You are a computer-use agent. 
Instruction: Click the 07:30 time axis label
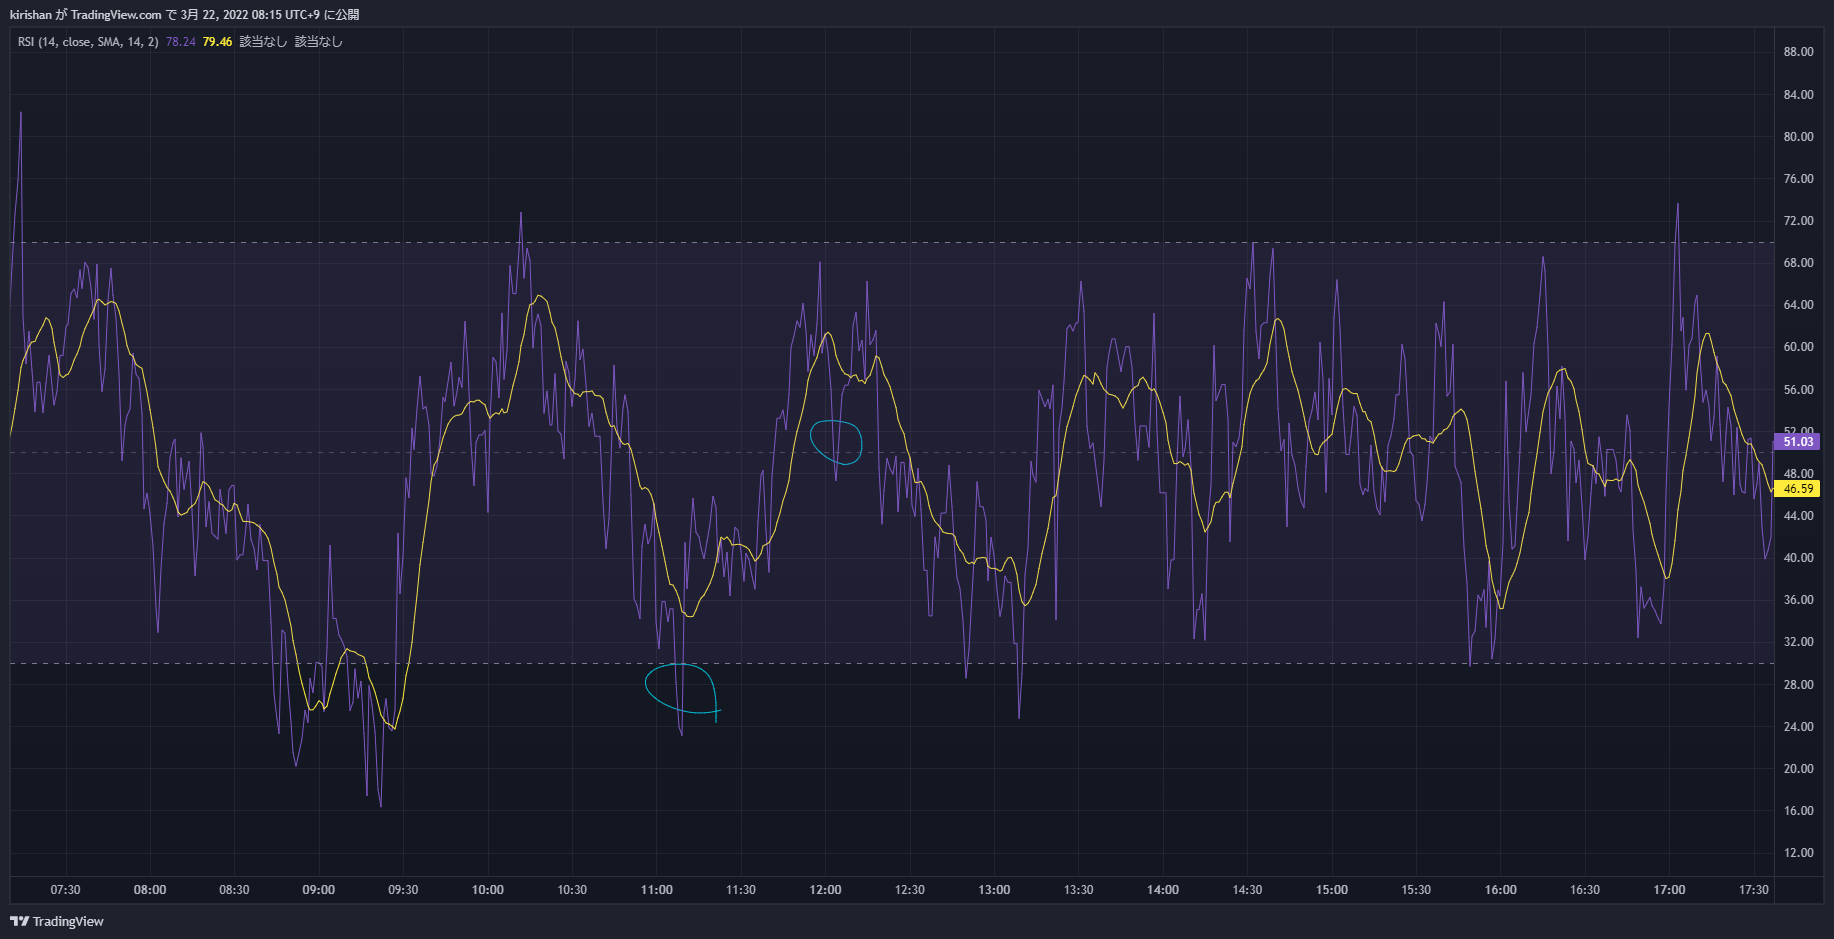(x=65, y=890)
